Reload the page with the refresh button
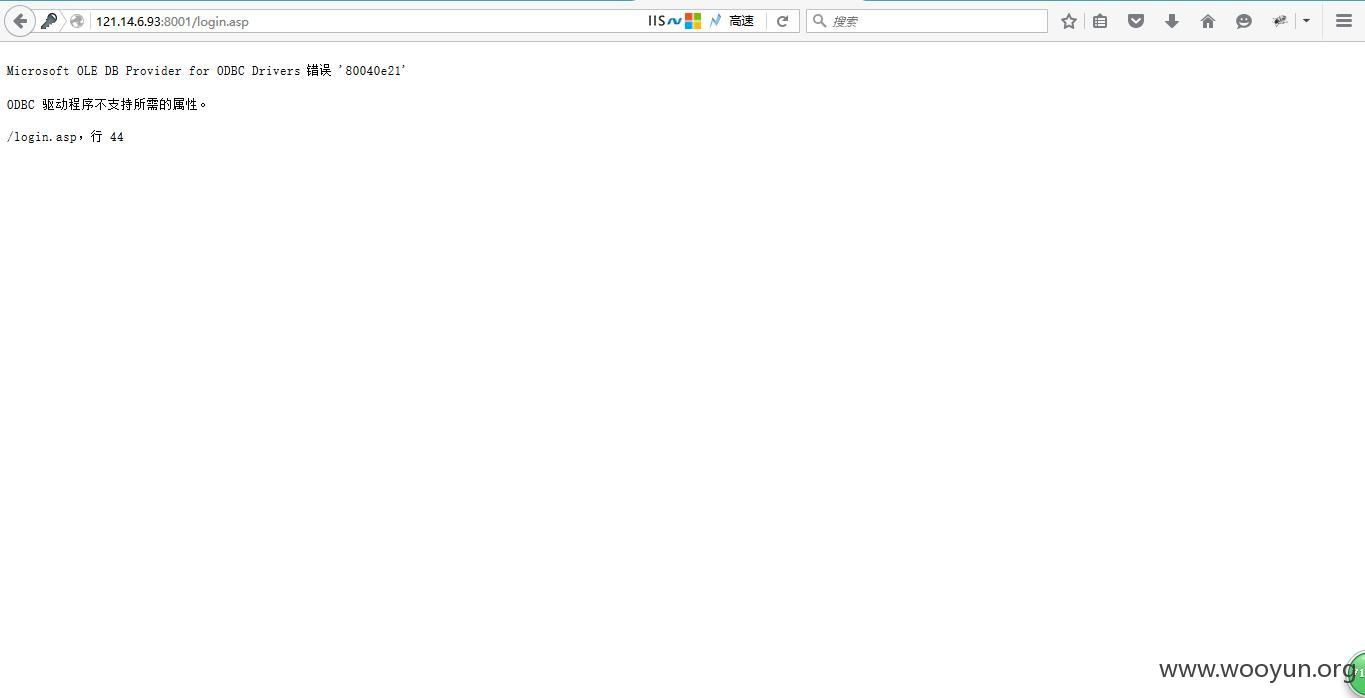1365x698 pixels. tap(783, 21)
